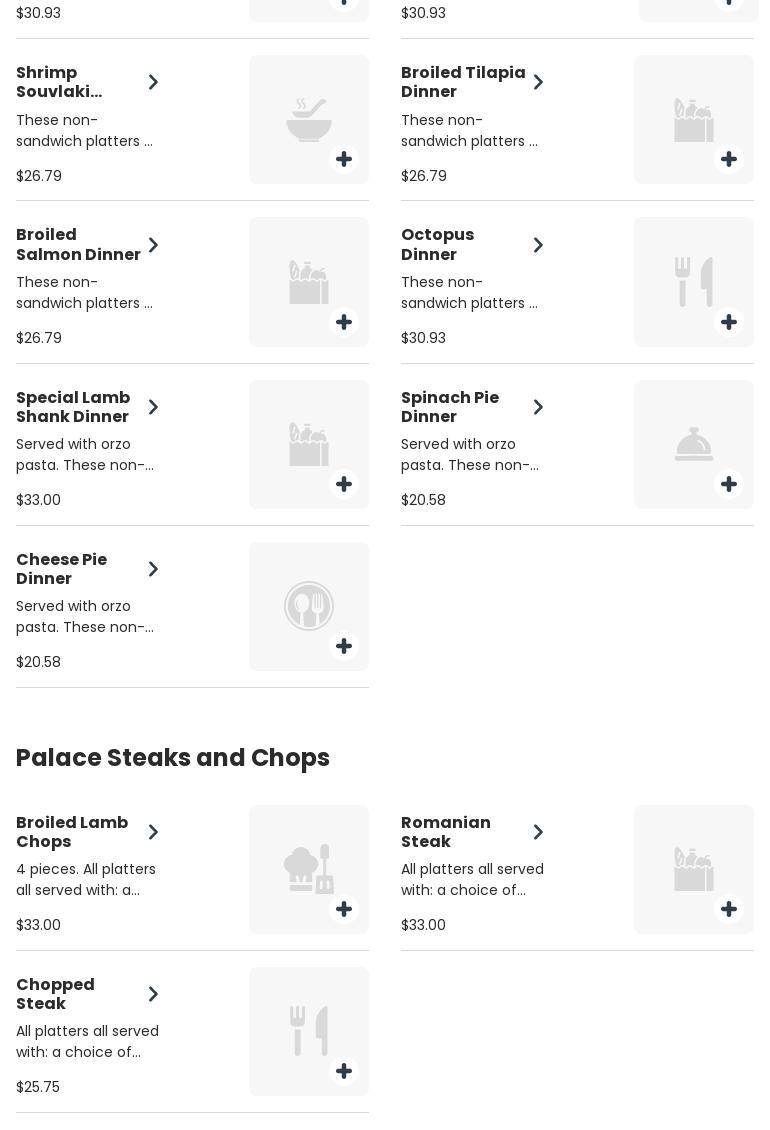
Task: Add Shrimp Souvlaki to cart with plus icon
Action: coord(344,160)
